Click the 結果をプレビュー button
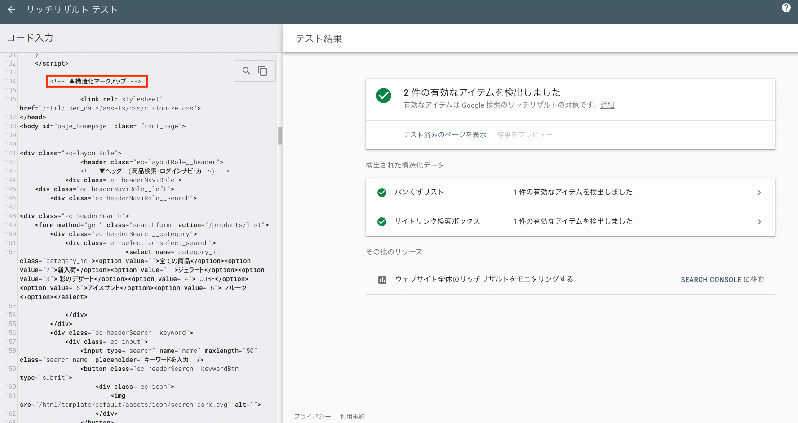This screenshot has width=798, height=423. click(x=525, y=135)
